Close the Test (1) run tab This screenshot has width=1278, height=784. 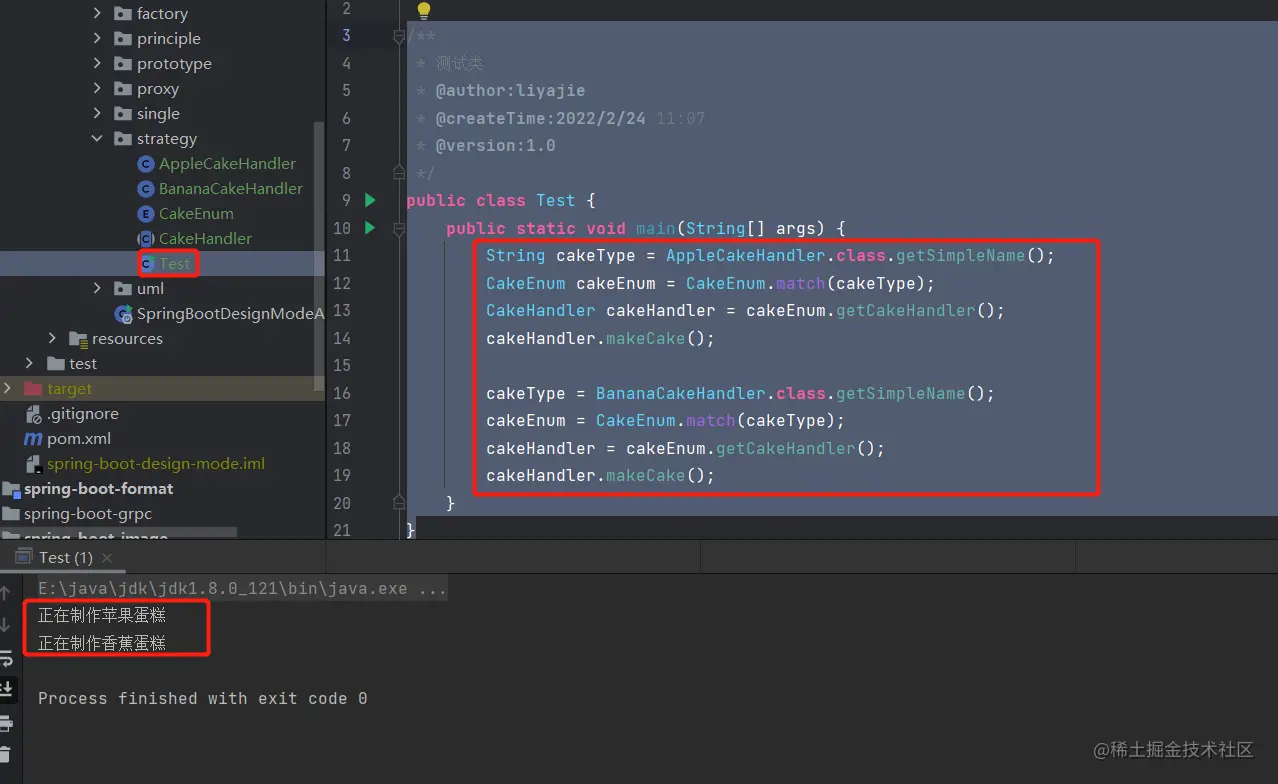coord(107,558)
